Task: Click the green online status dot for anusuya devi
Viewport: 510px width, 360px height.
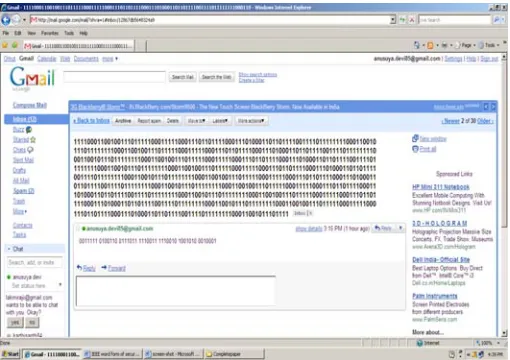Action: (x=9, y=277)
